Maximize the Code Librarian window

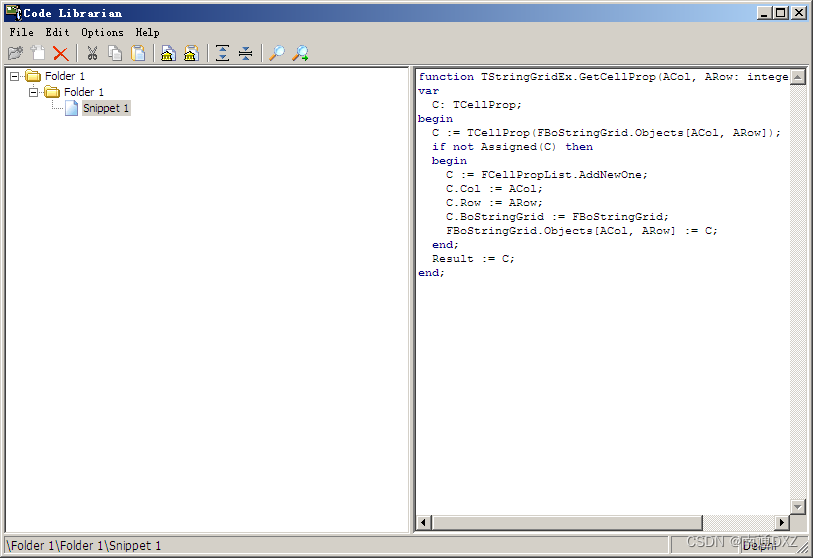(780, 13)
